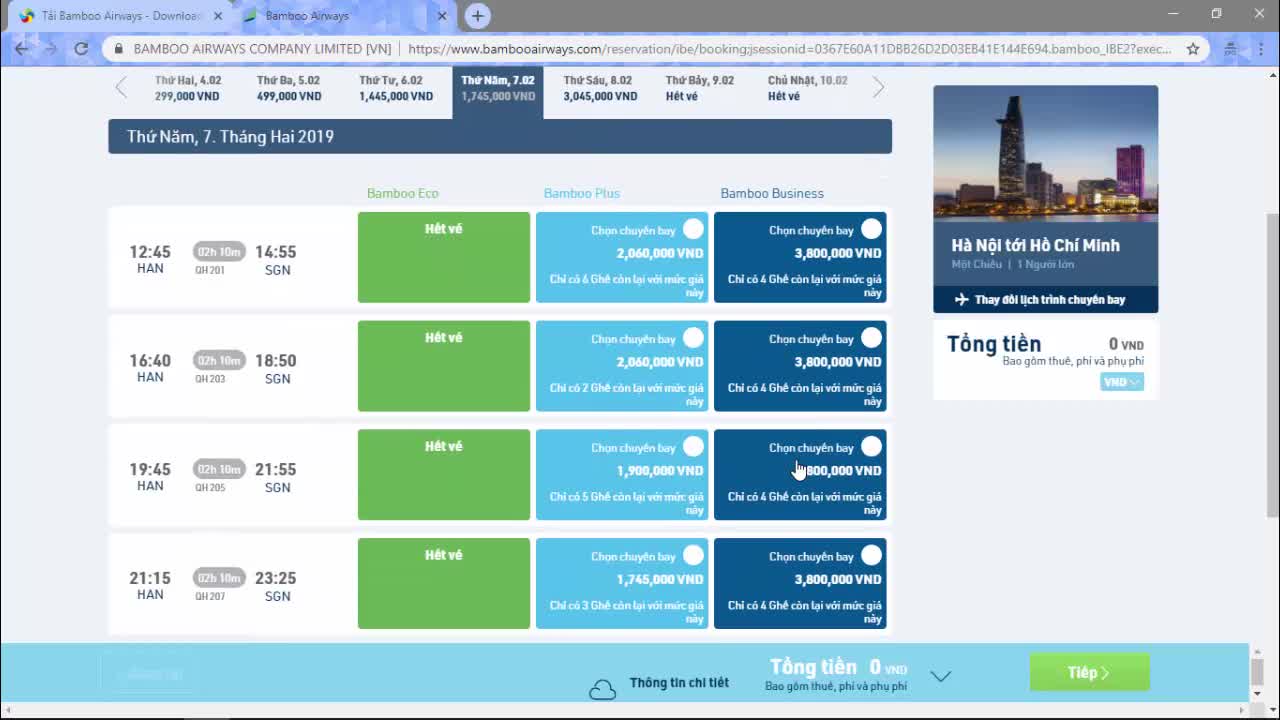Click the Hồ Chí Minh city photo
Image resolution: width=1280 pixels, height=720 pixels.
(x=1045, y=153)
